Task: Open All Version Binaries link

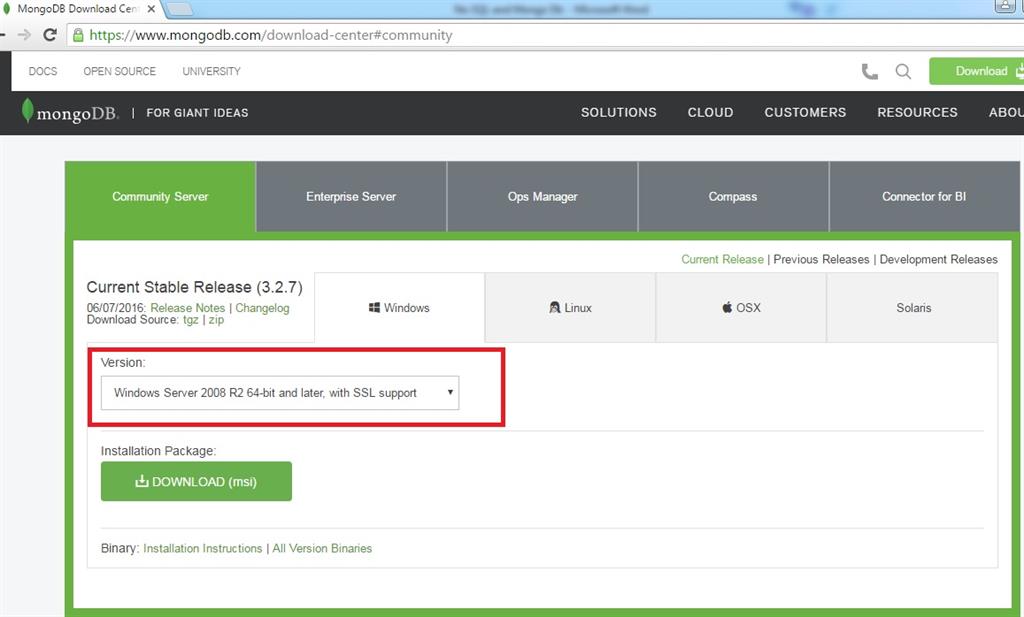Action: coord(322,548)
